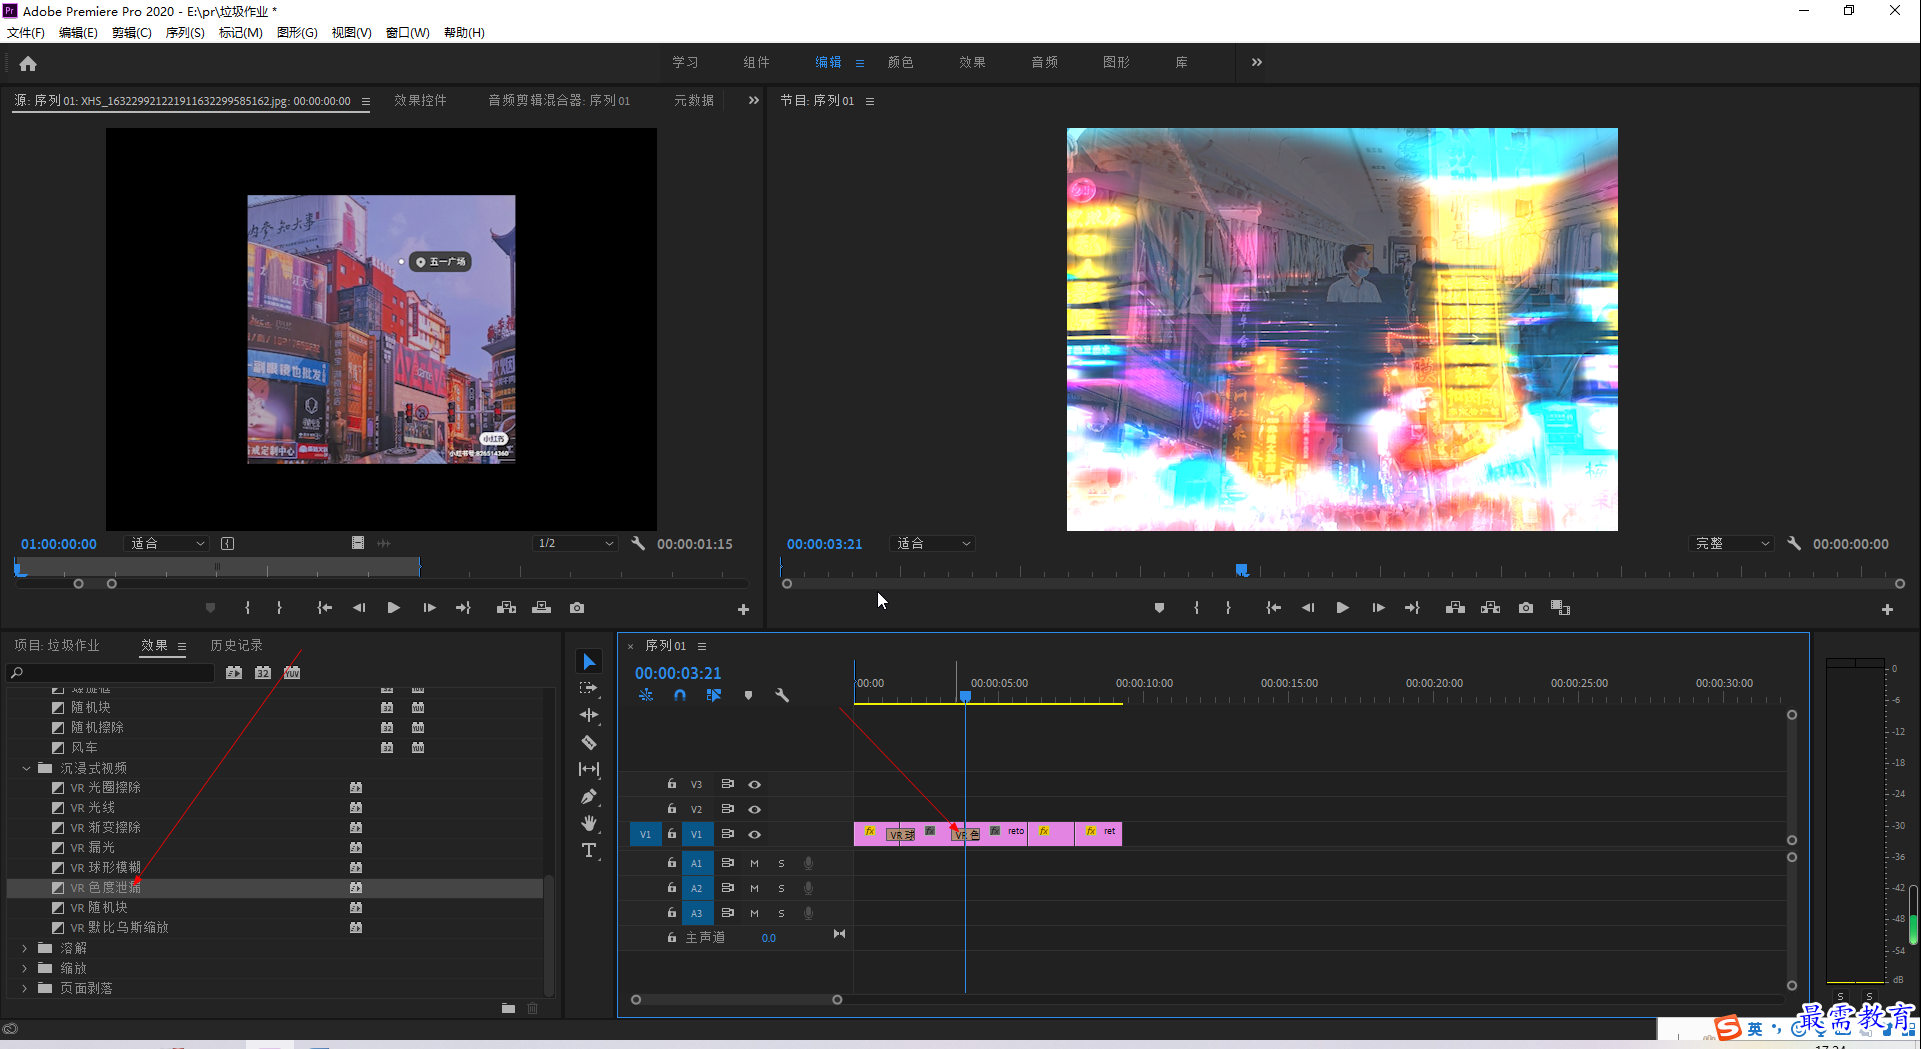
Task: Solo audio track A2
Action: point(781,888)
